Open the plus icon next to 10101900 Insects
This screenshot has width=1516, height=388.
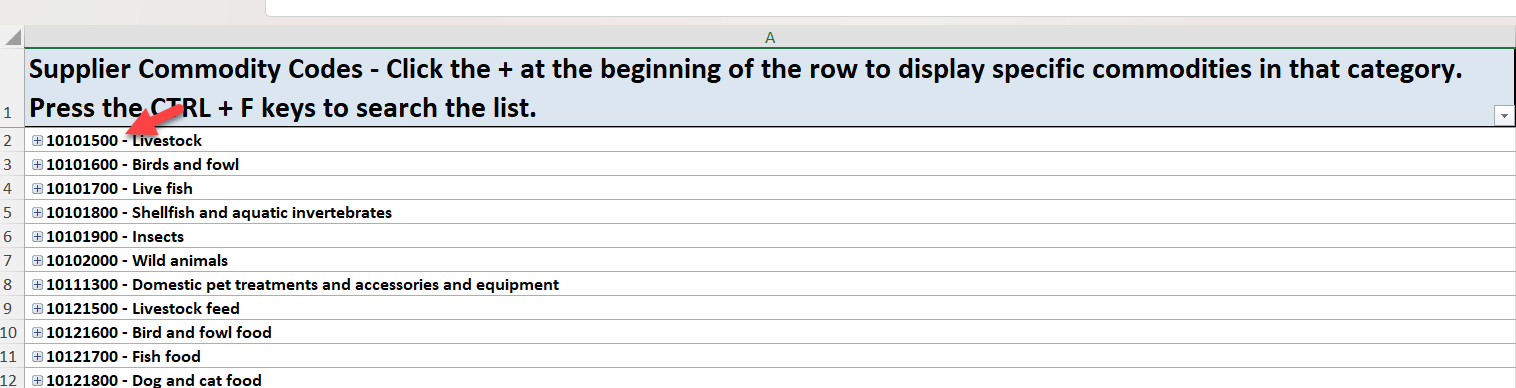tap(38, 237)
